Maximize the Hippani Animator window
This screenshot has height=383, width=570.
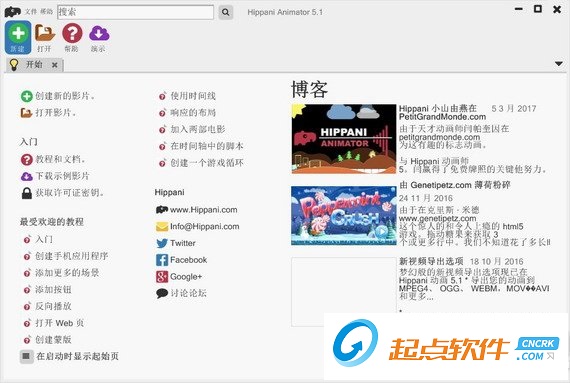click(x=538, y=9)
